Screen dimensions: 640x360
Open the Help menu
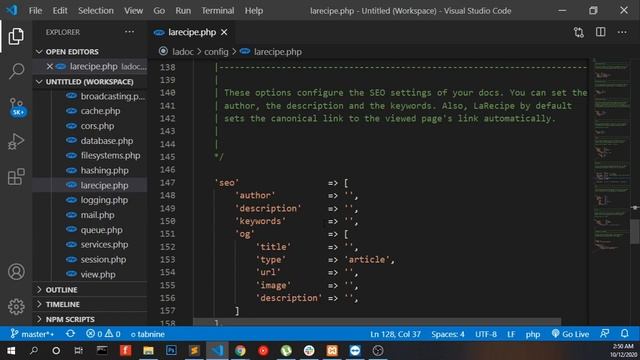[x=253, y=11]
